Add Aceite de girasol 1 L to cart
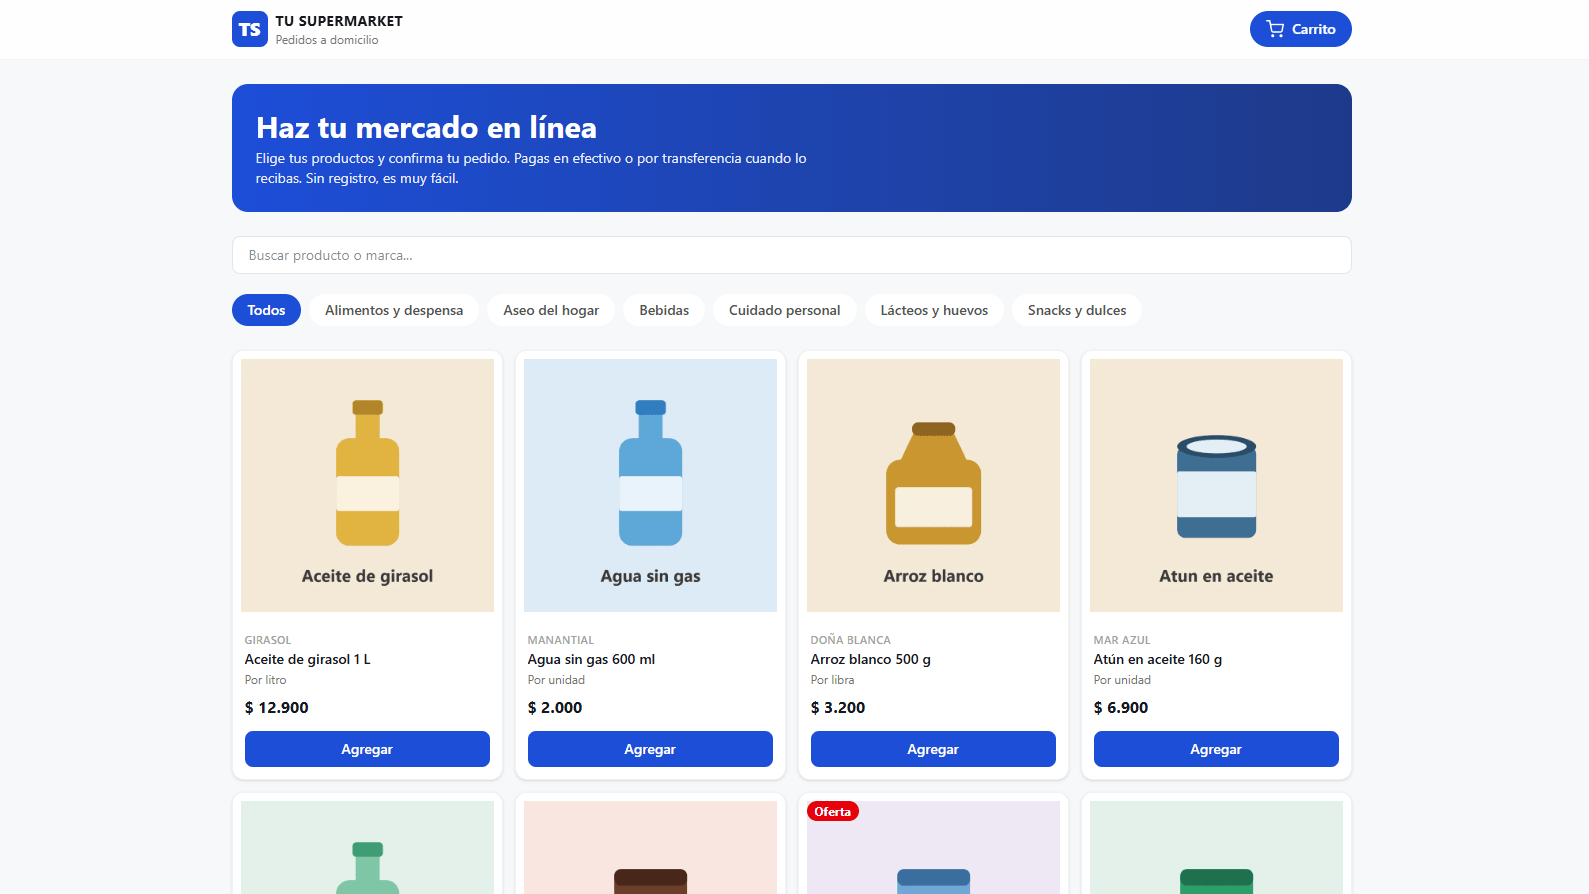This screenshot has height=894, width=1589. pos(367,749)
